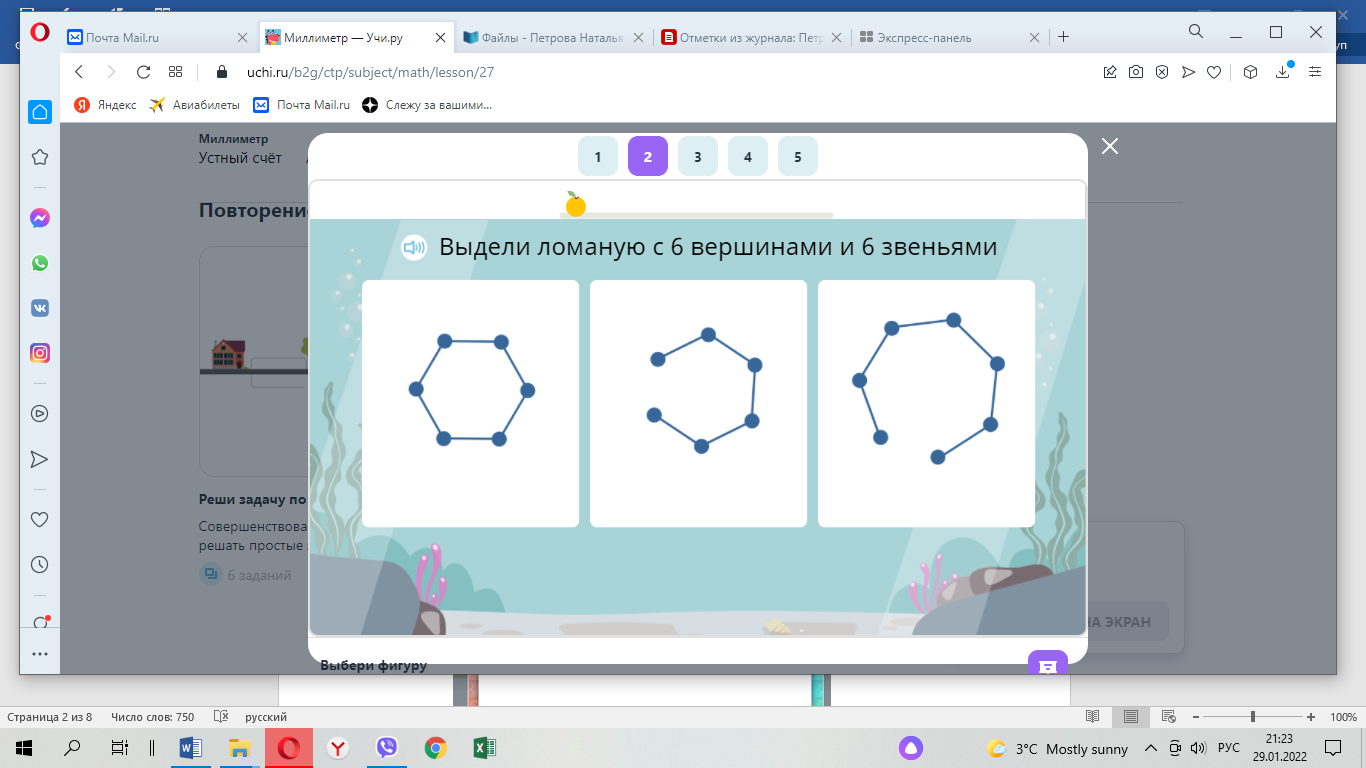Viewport: 1366px width, 768px height.
Task: Click the orange progress marker
Action: (x=575, y=205)
